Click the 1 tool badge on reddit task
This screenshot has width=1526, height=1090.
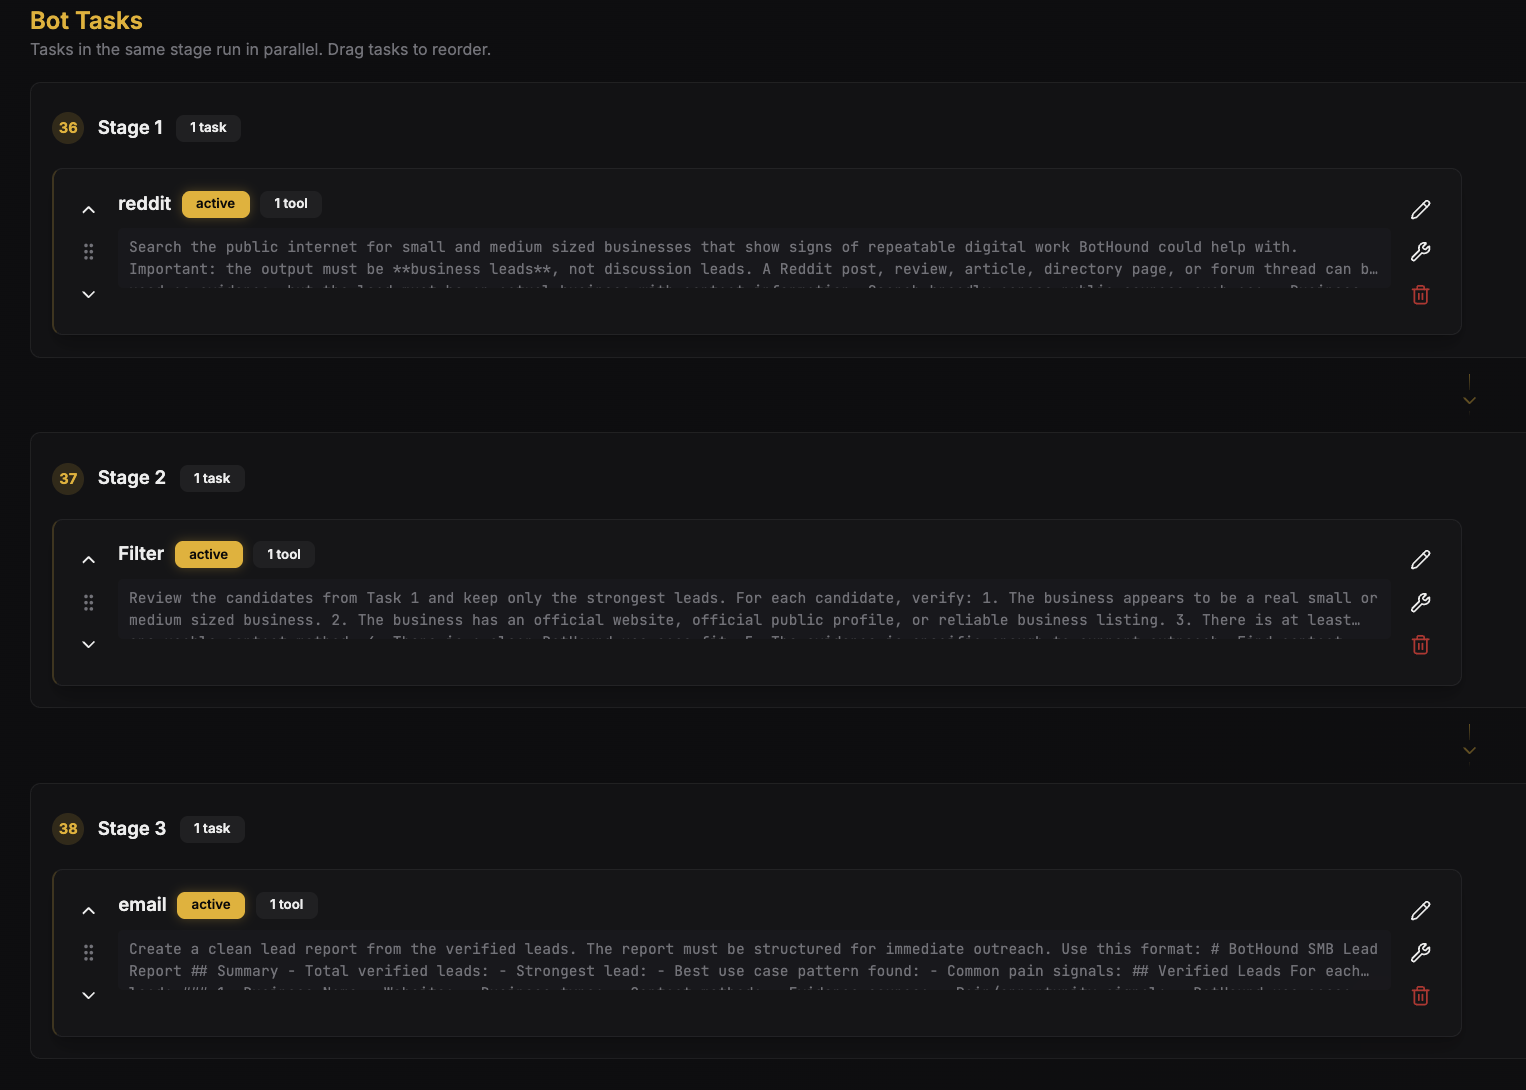pos(291,204)
